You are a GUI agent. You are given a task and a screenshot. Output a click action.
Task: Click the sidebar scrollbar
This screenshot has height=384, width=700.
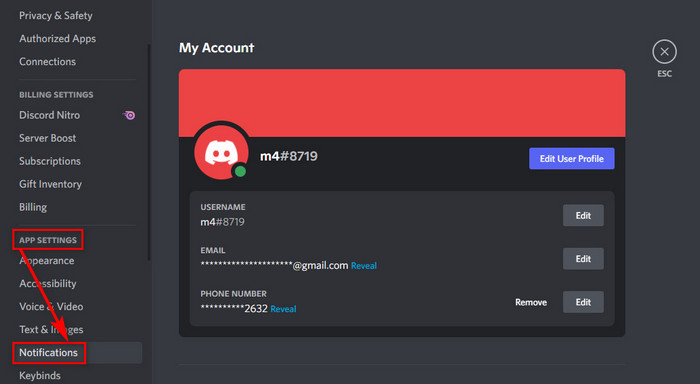pos(149,152)
